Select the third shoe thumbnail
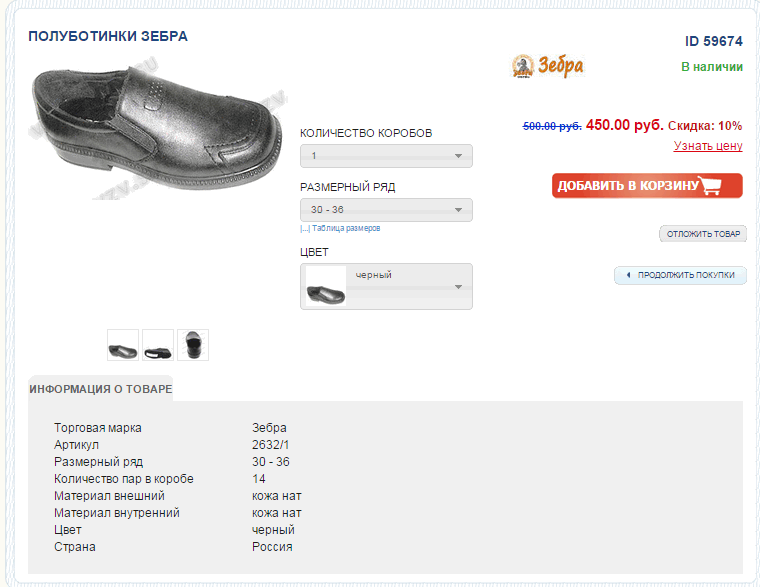Screen dimensions: 760x587 point(193,345)
